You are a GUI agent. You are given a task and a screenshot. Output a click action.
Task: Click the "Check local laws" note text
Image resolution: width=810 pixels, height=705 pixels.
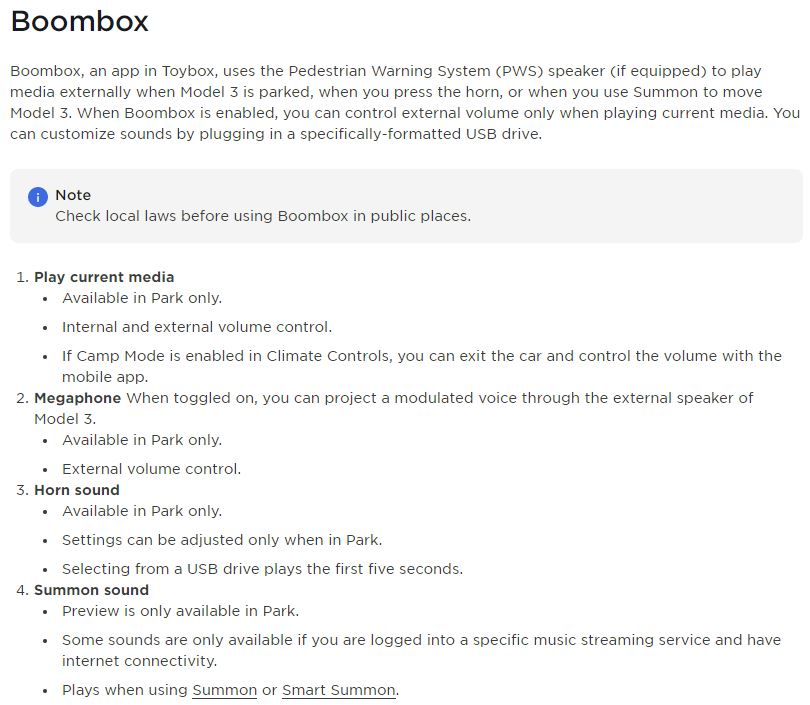click(262, 216)
